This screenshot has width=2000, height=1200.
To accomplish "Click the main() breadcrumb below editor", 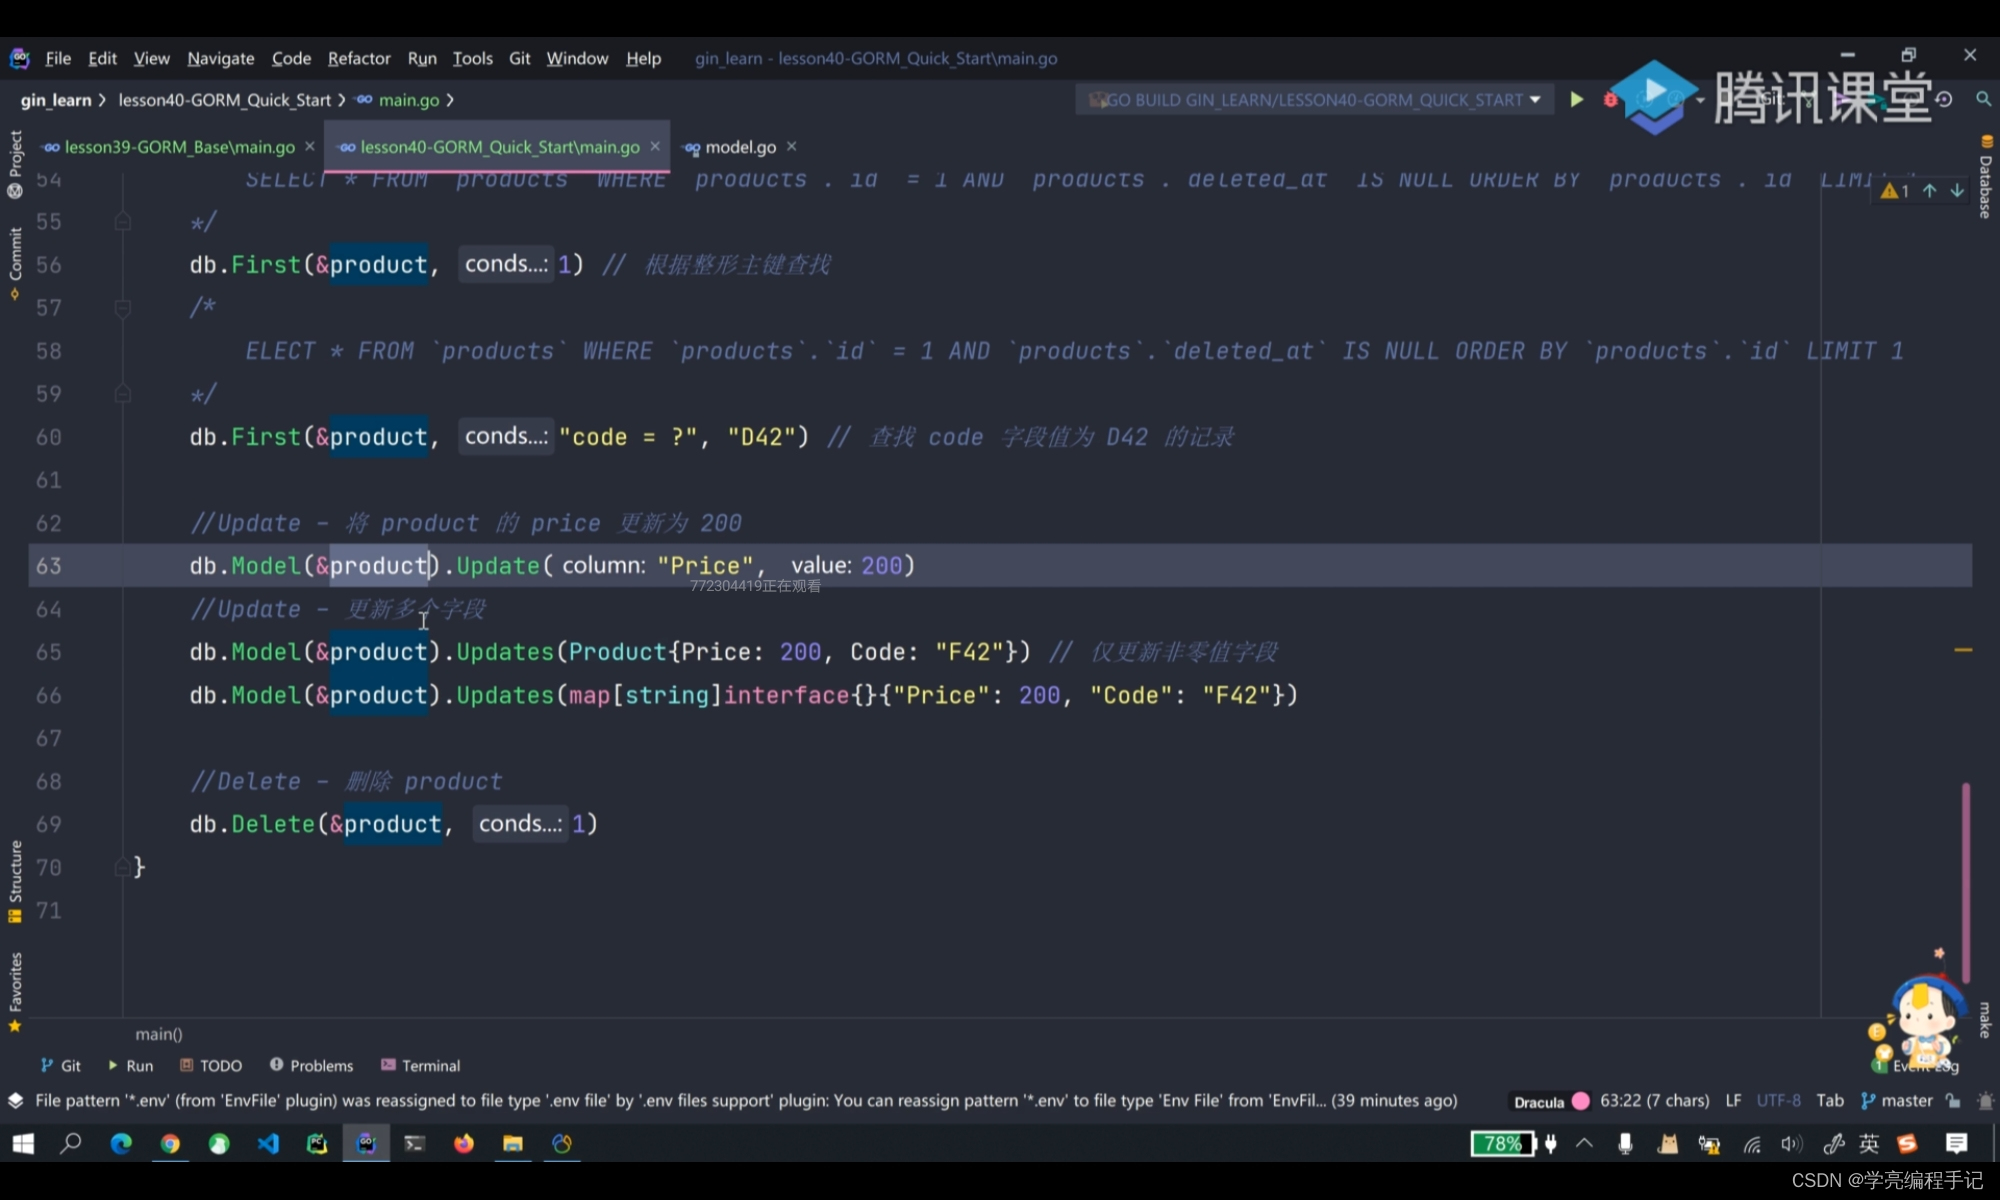I will [x=159, y=1034].
